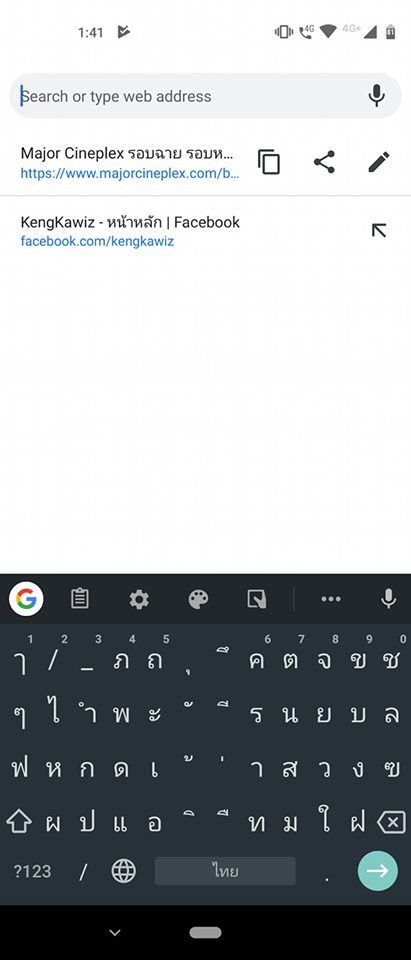The height and width of the screenshot is (960, 411).
Task: Share the Major Cineplex link
Action: point(324,162)
